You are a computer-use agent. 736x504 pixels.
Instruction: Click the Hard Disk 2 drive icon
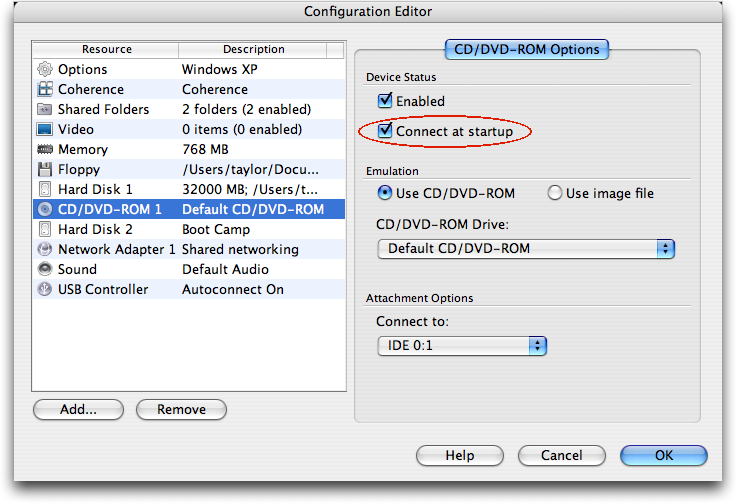tap(45, 229)
